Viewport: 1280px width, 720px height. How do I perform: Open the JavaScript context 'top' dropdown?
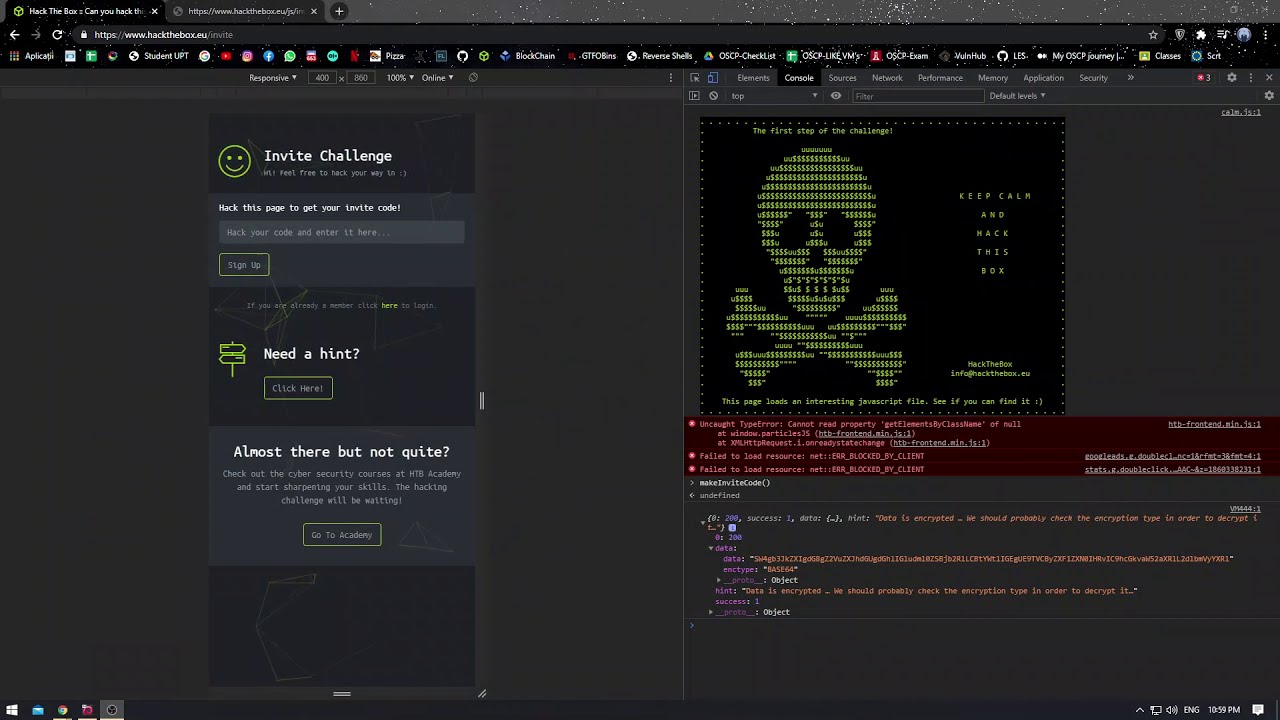point(774,96)
